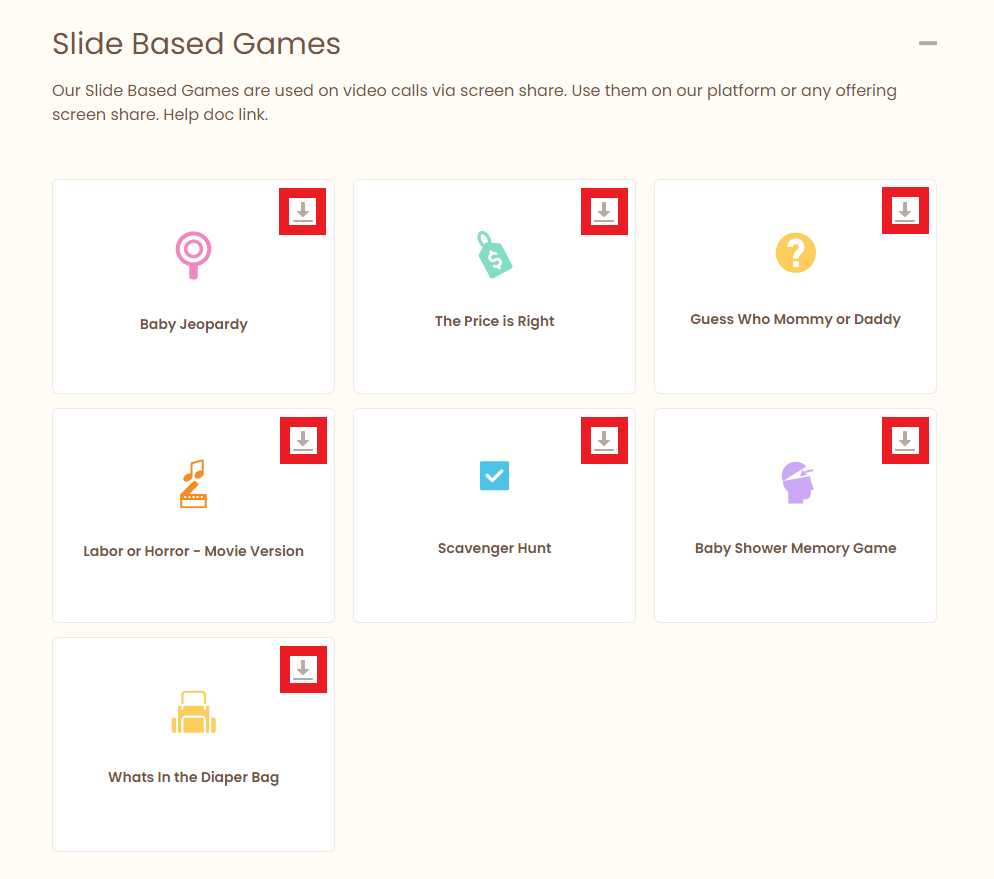Click the pink pacifier Baby Jeopardy icon
This screenshot has width=994, height=879.
[x=193, y=254]
